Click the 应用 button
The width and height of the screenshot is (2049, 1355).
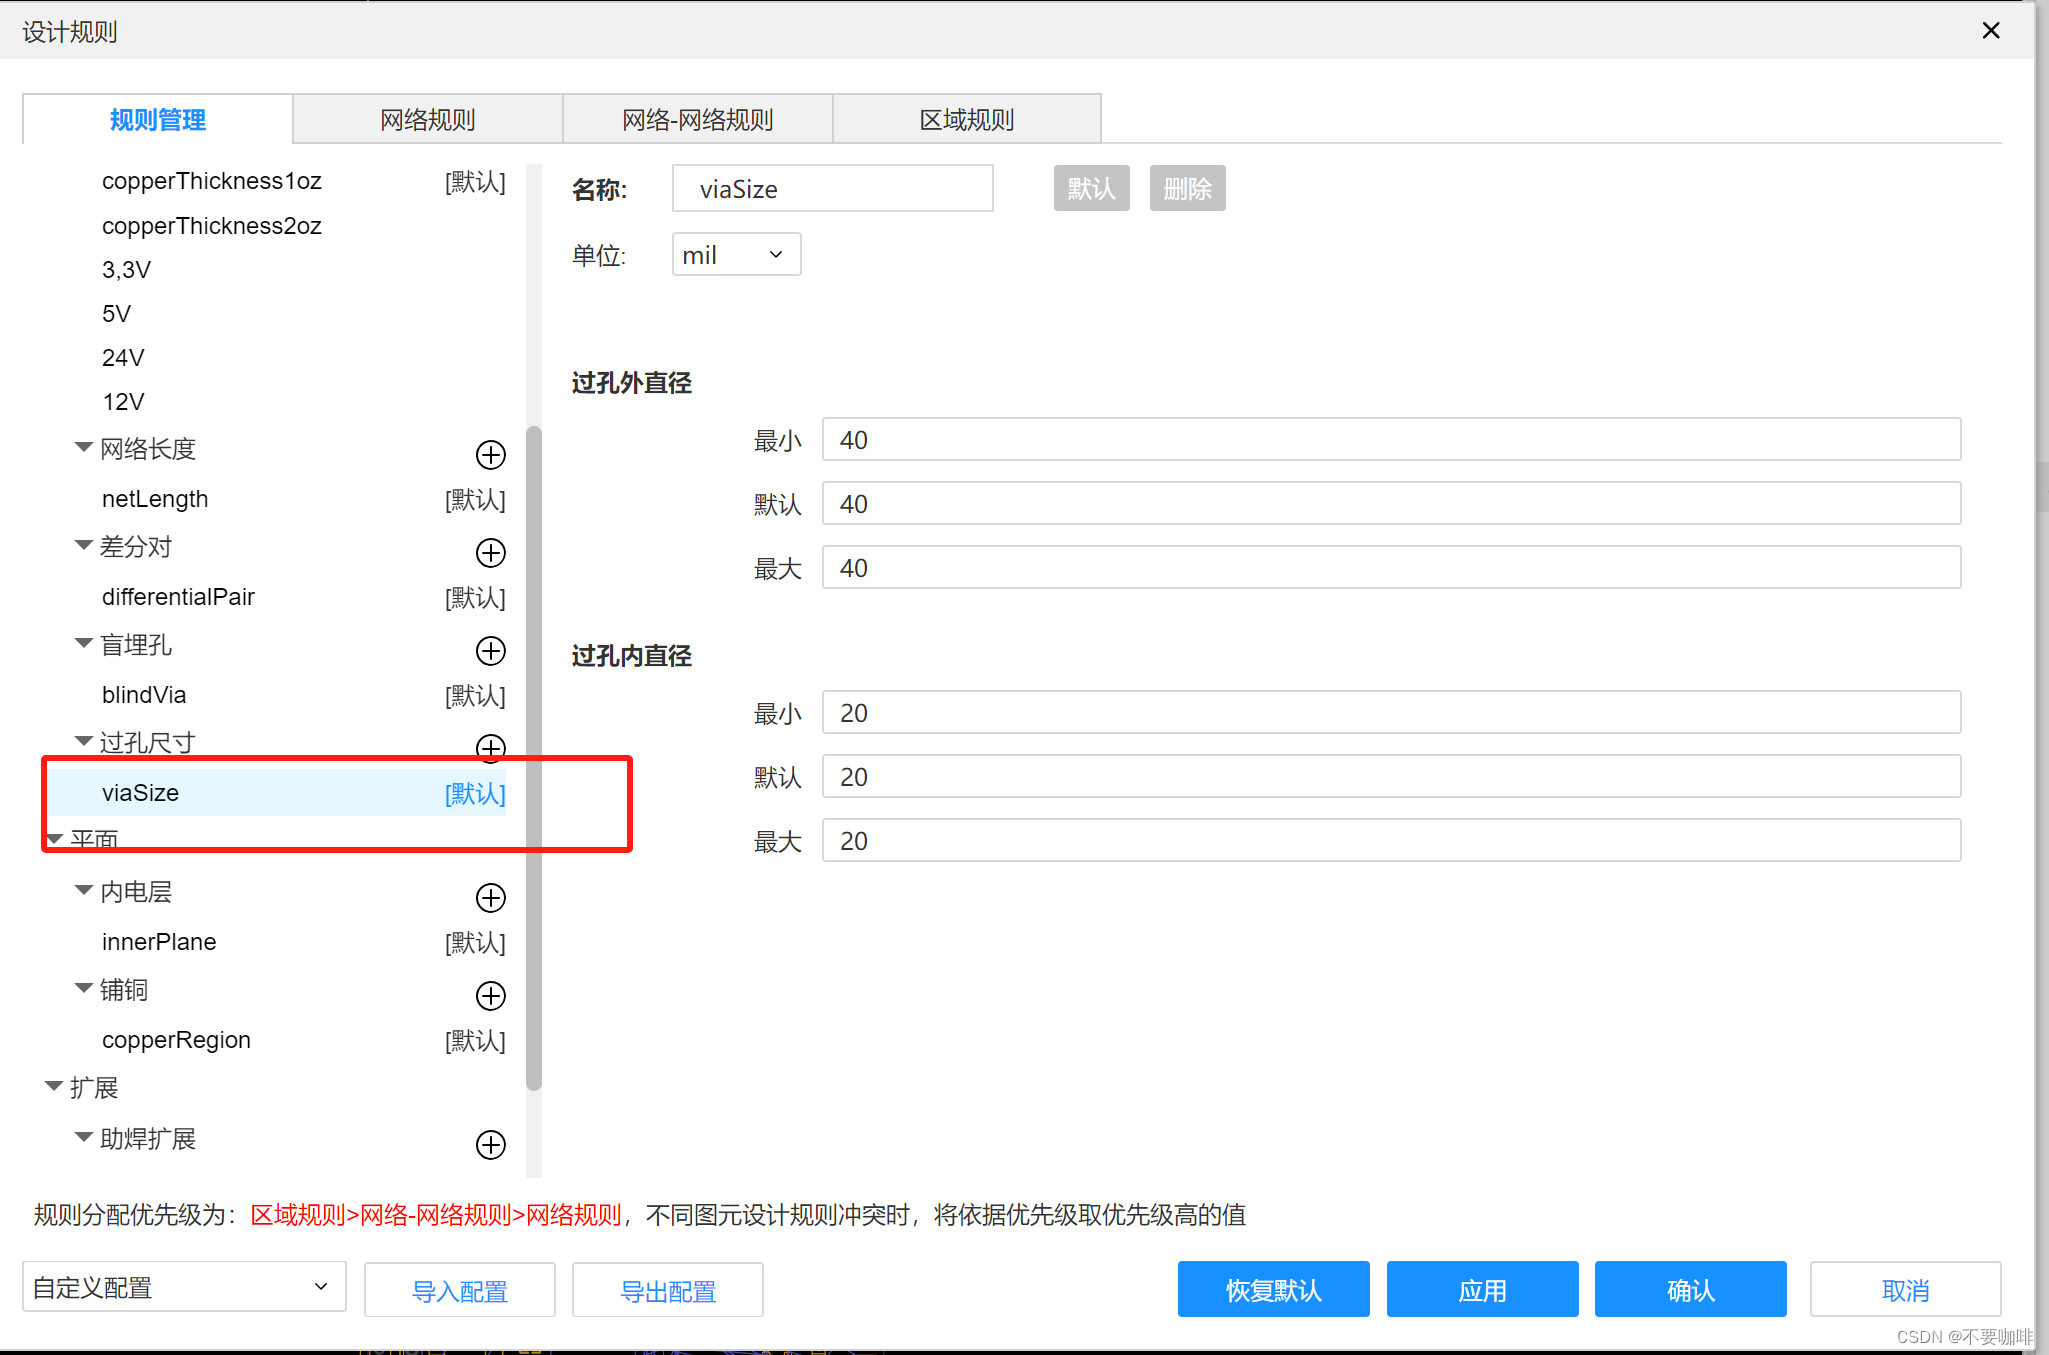(1481, 1290)
